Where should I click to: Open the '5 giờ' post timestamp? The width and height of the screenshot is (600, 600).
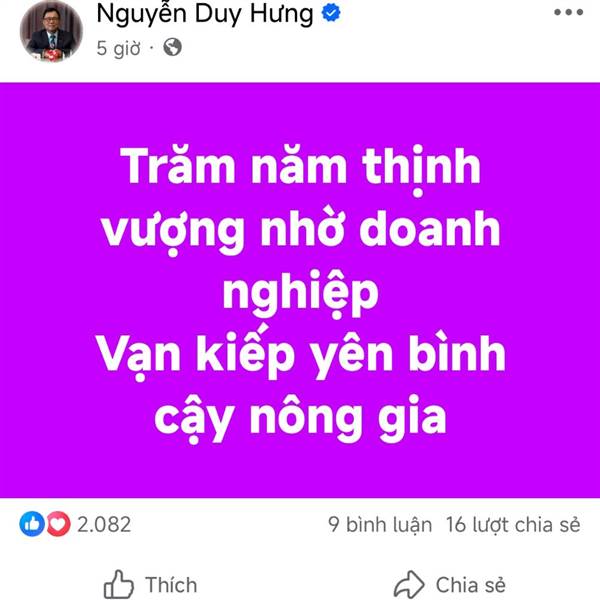(x=118, y=48)
